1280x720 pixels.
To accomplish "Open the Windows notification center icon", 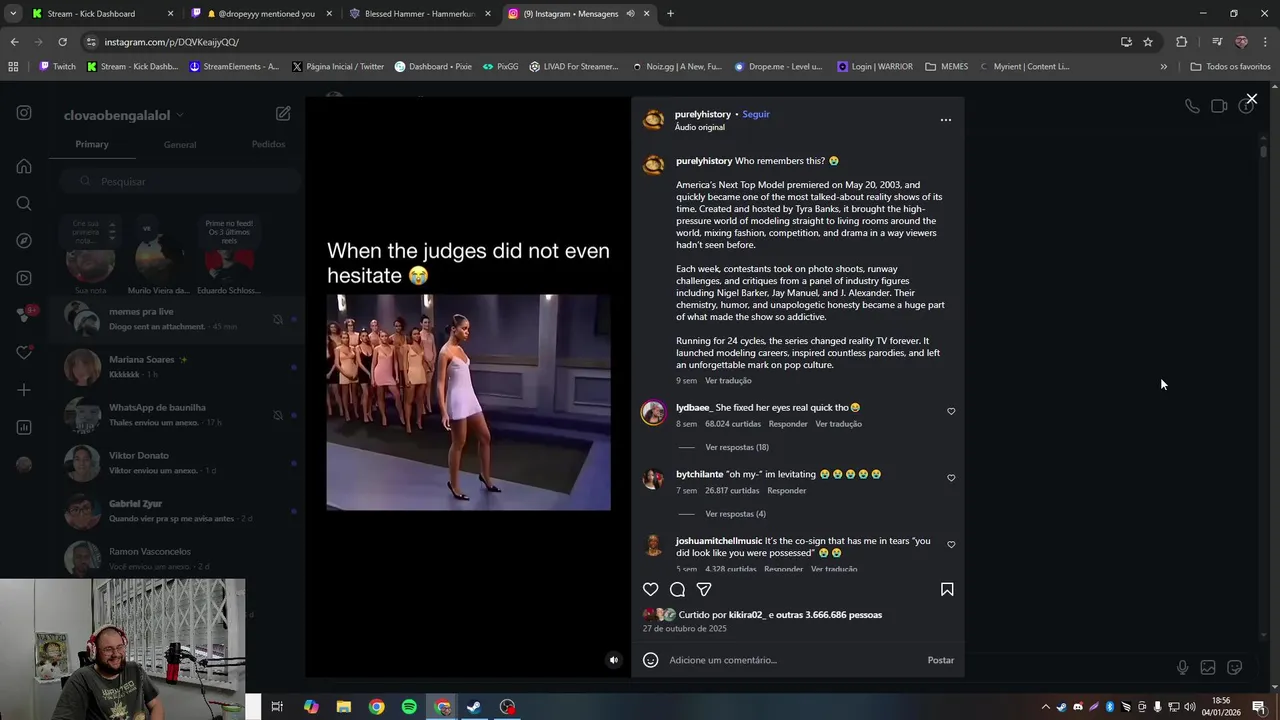I will tap(1259, 707).
